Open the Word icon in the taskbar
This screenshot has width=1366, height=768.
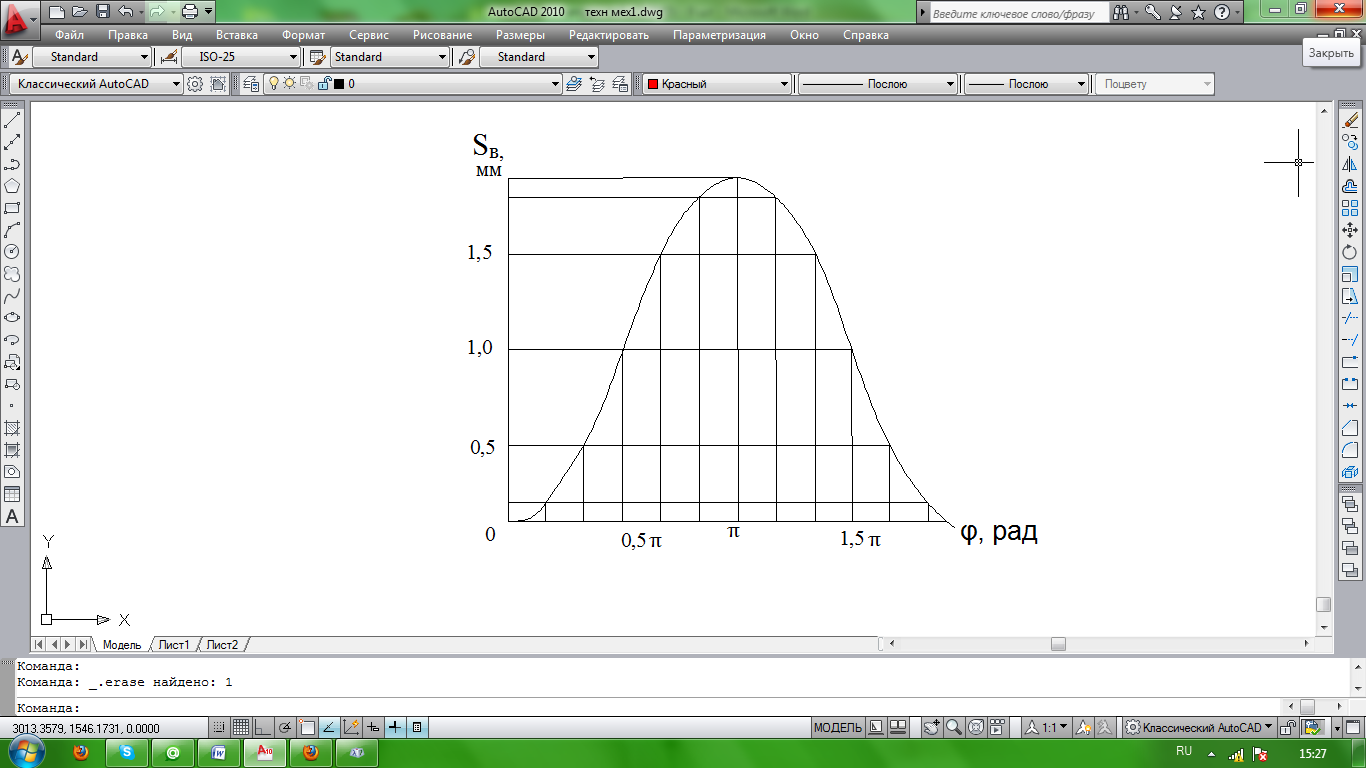[x=219, y=752]
